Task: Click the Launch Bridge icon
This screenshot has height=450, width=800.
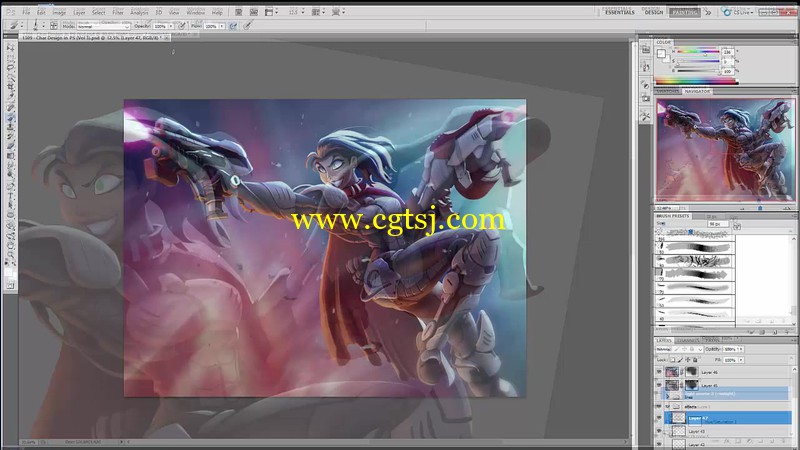Action: click(x=238, y=12)
